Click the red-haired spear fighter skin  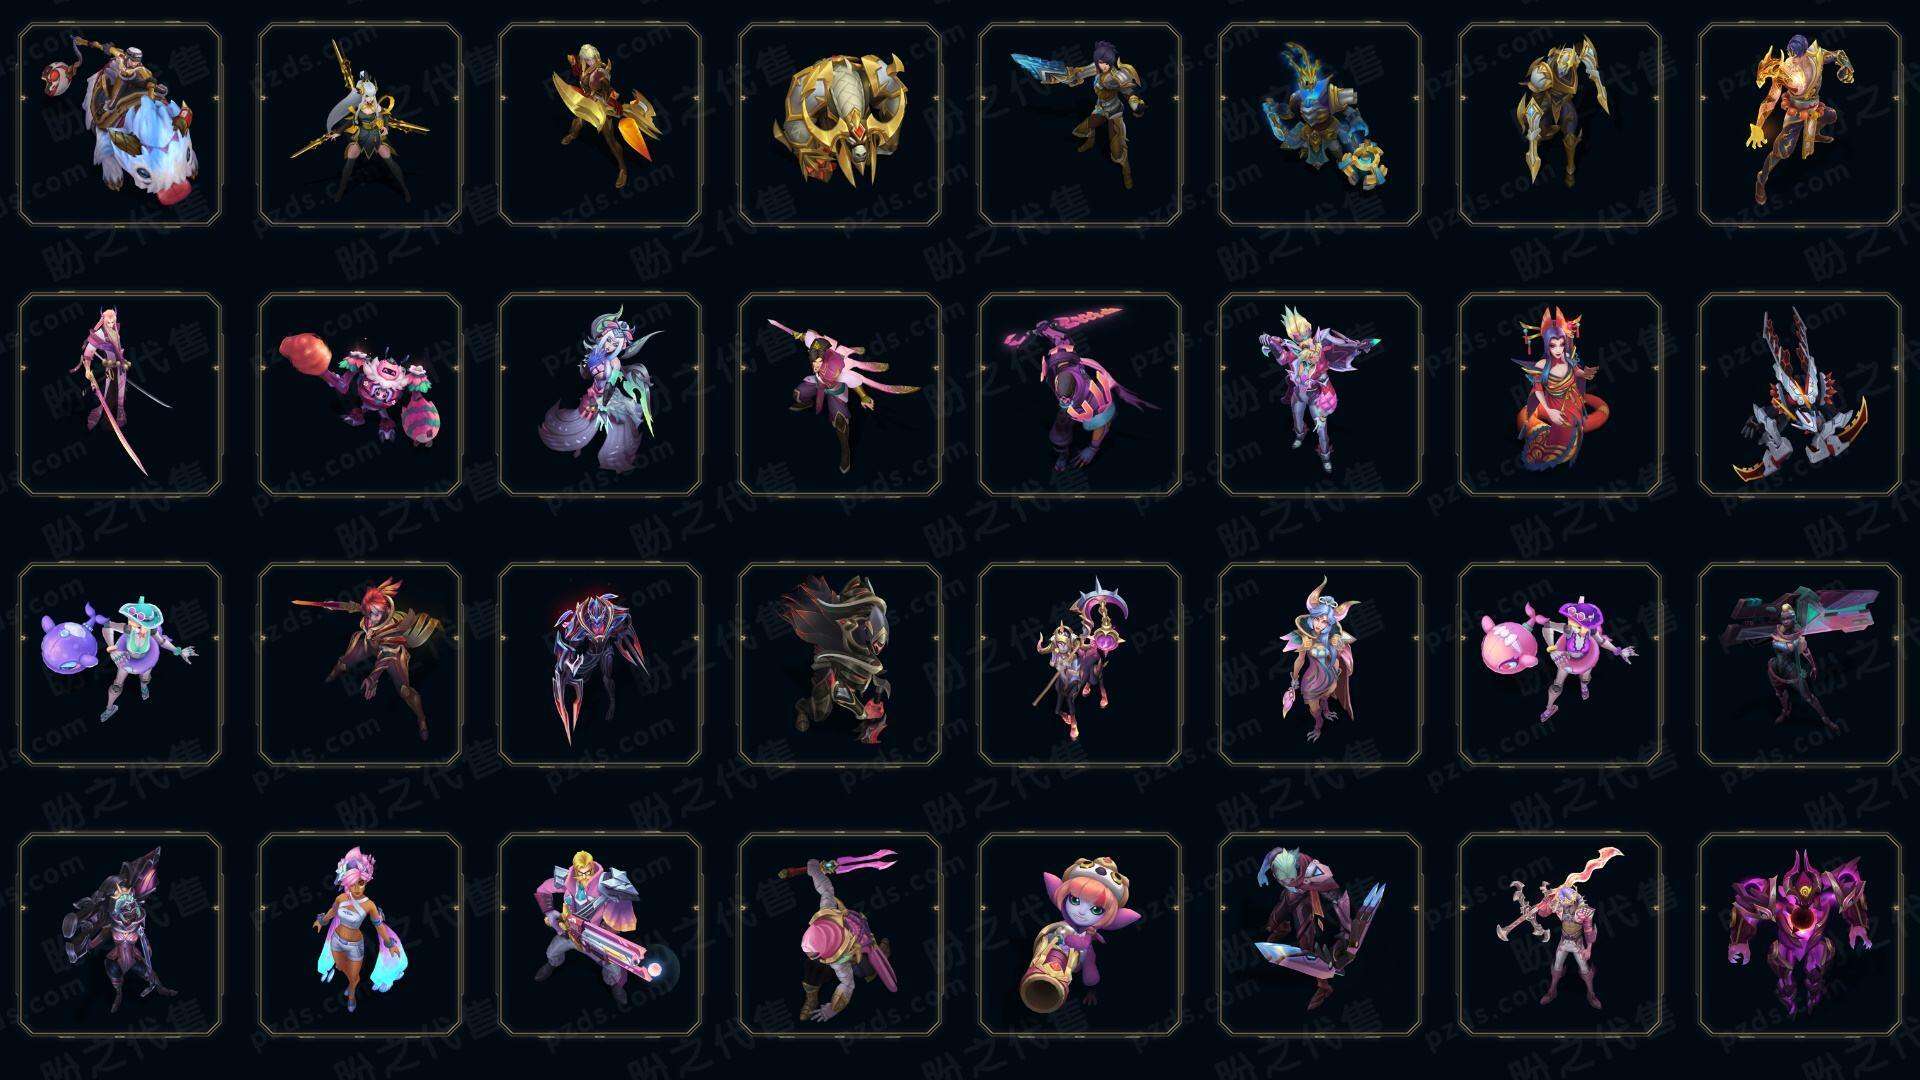coord(360,664)
